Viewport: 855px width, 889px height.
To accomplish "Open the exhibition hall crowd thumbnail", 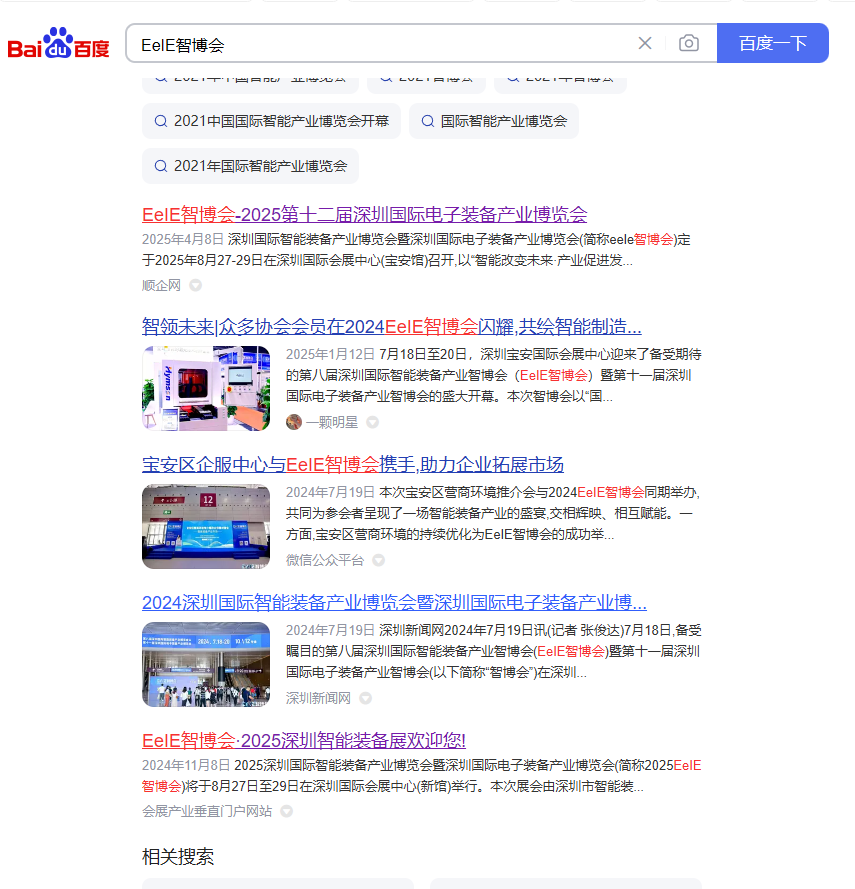I will pos(206,664).
